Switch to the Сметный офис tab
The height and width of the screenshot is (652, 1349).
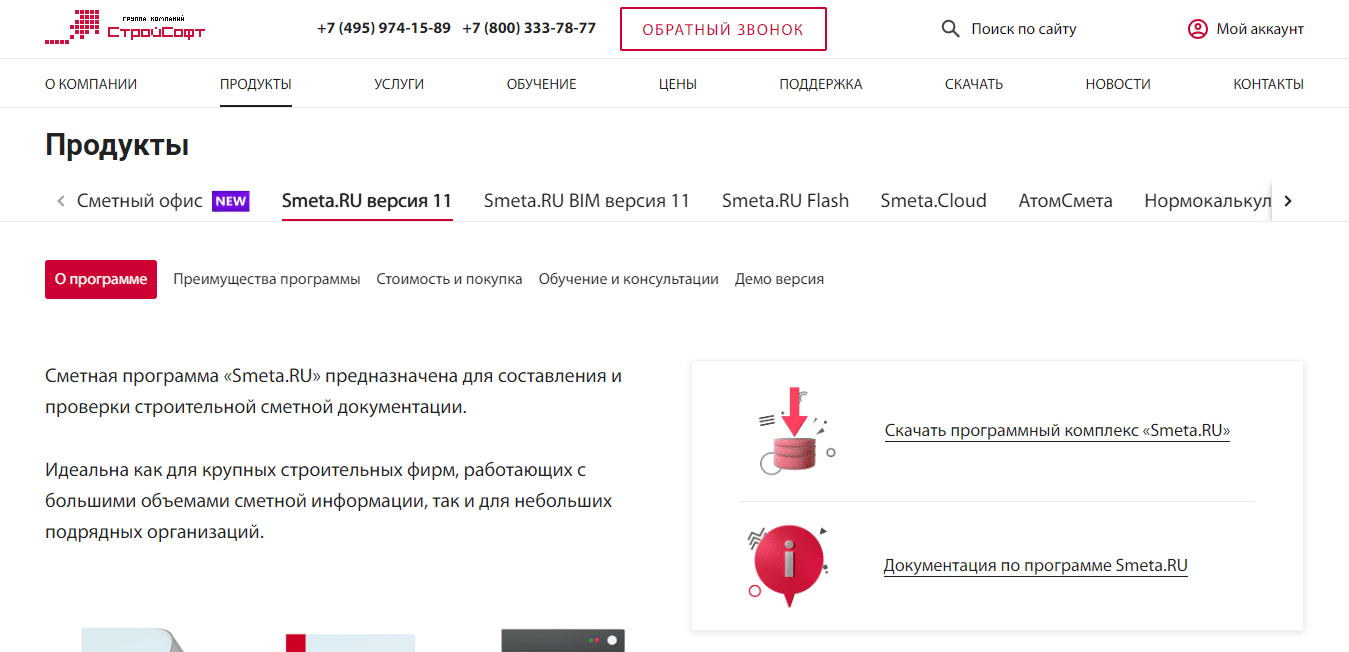click(x=140, y=201)
